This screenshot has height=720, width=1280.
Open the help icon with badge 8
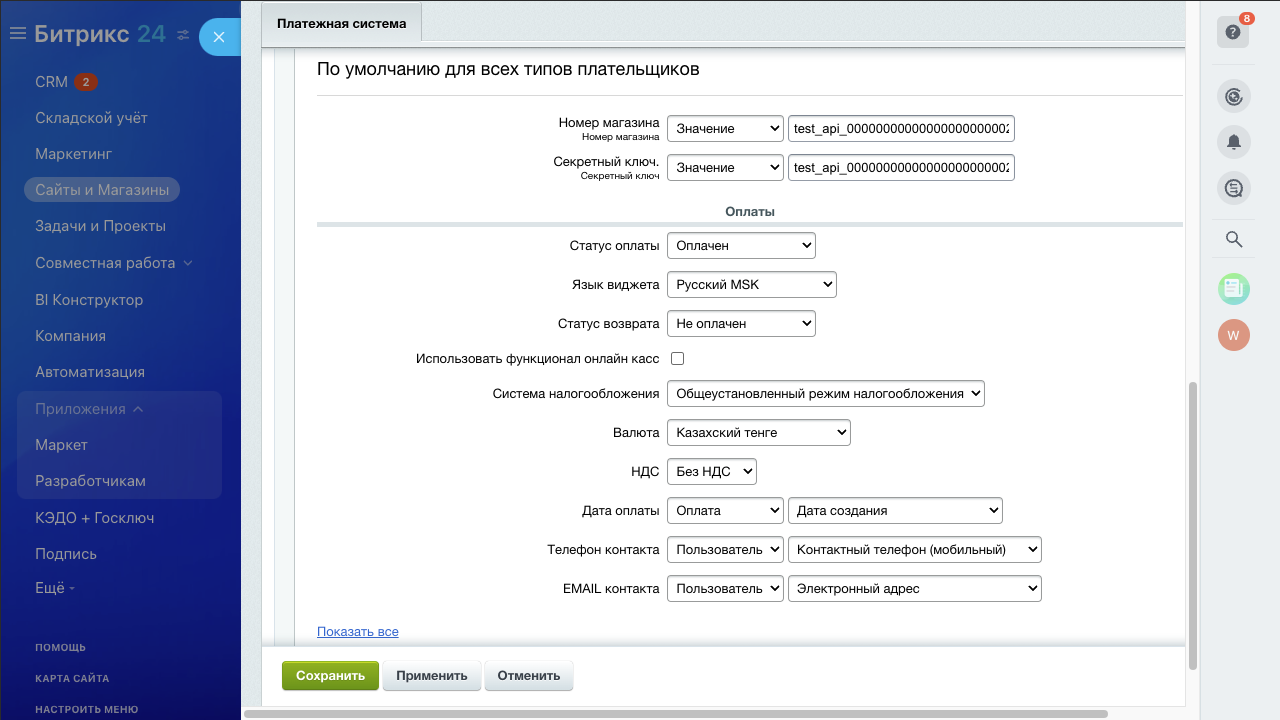pyautogui.click(x=1233, y=32)
